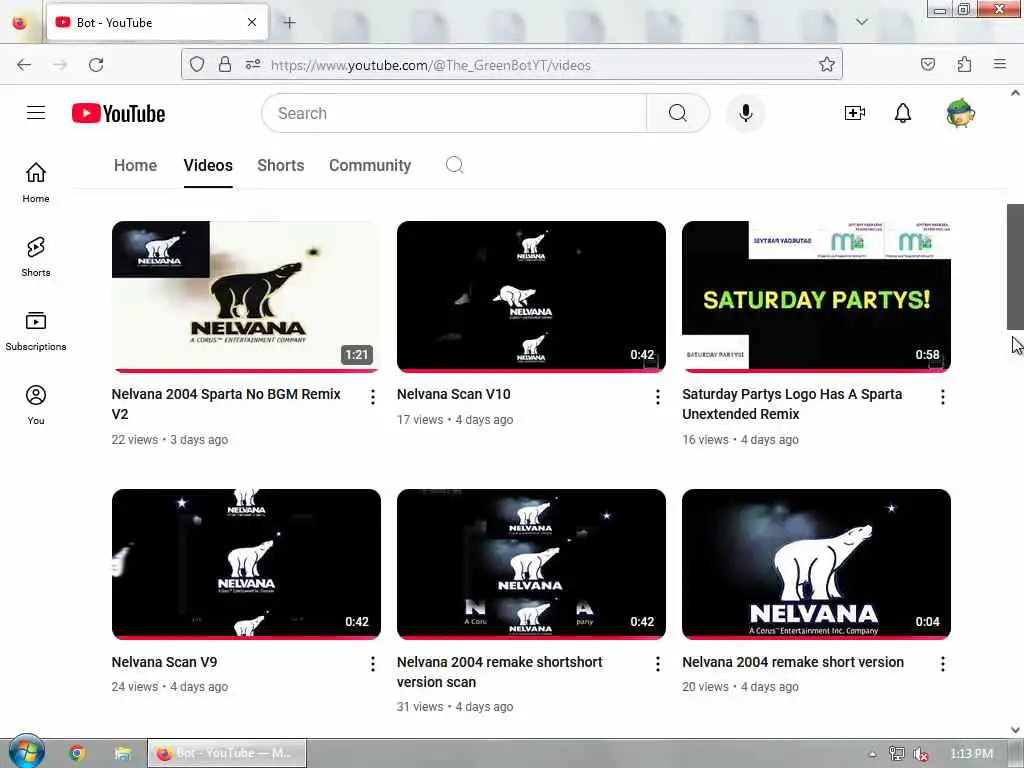Expand the list all tabs chevron
Screen dimensions: 1024x768
pos(861,22)
